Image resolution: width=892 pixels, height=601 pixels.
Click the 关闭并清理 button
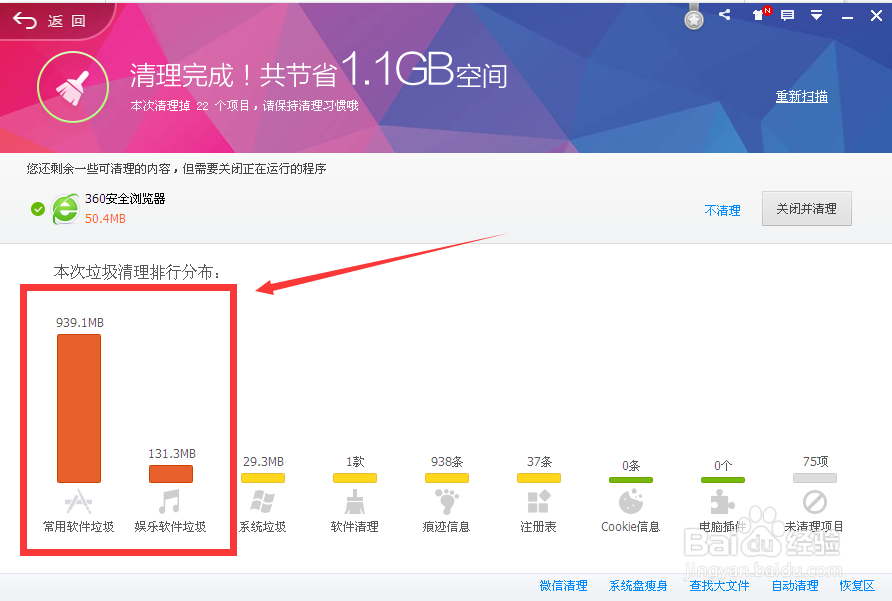(807, 209)
